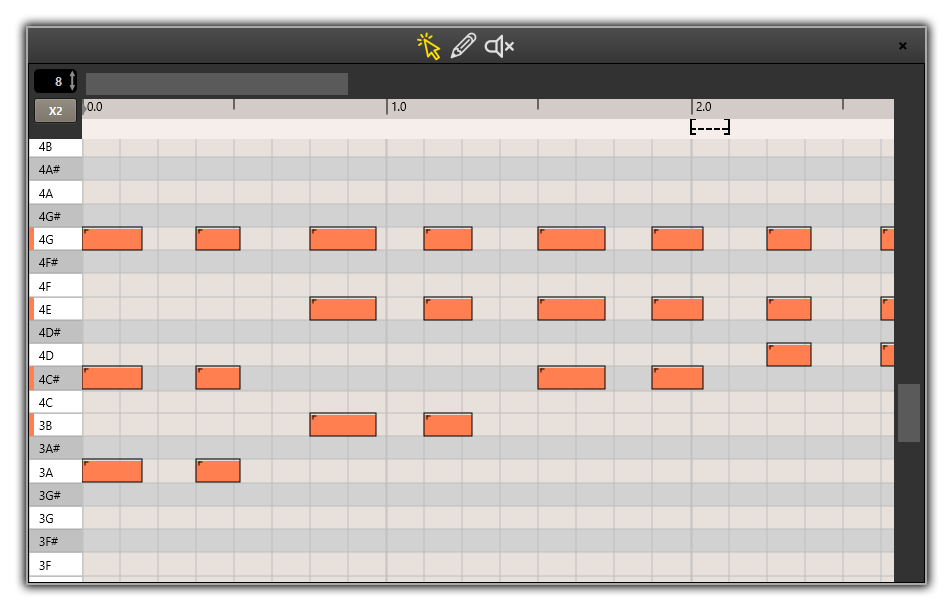Click the 4D piano key
The width and height of the screenshot is (947, 609).
[56, 355]
